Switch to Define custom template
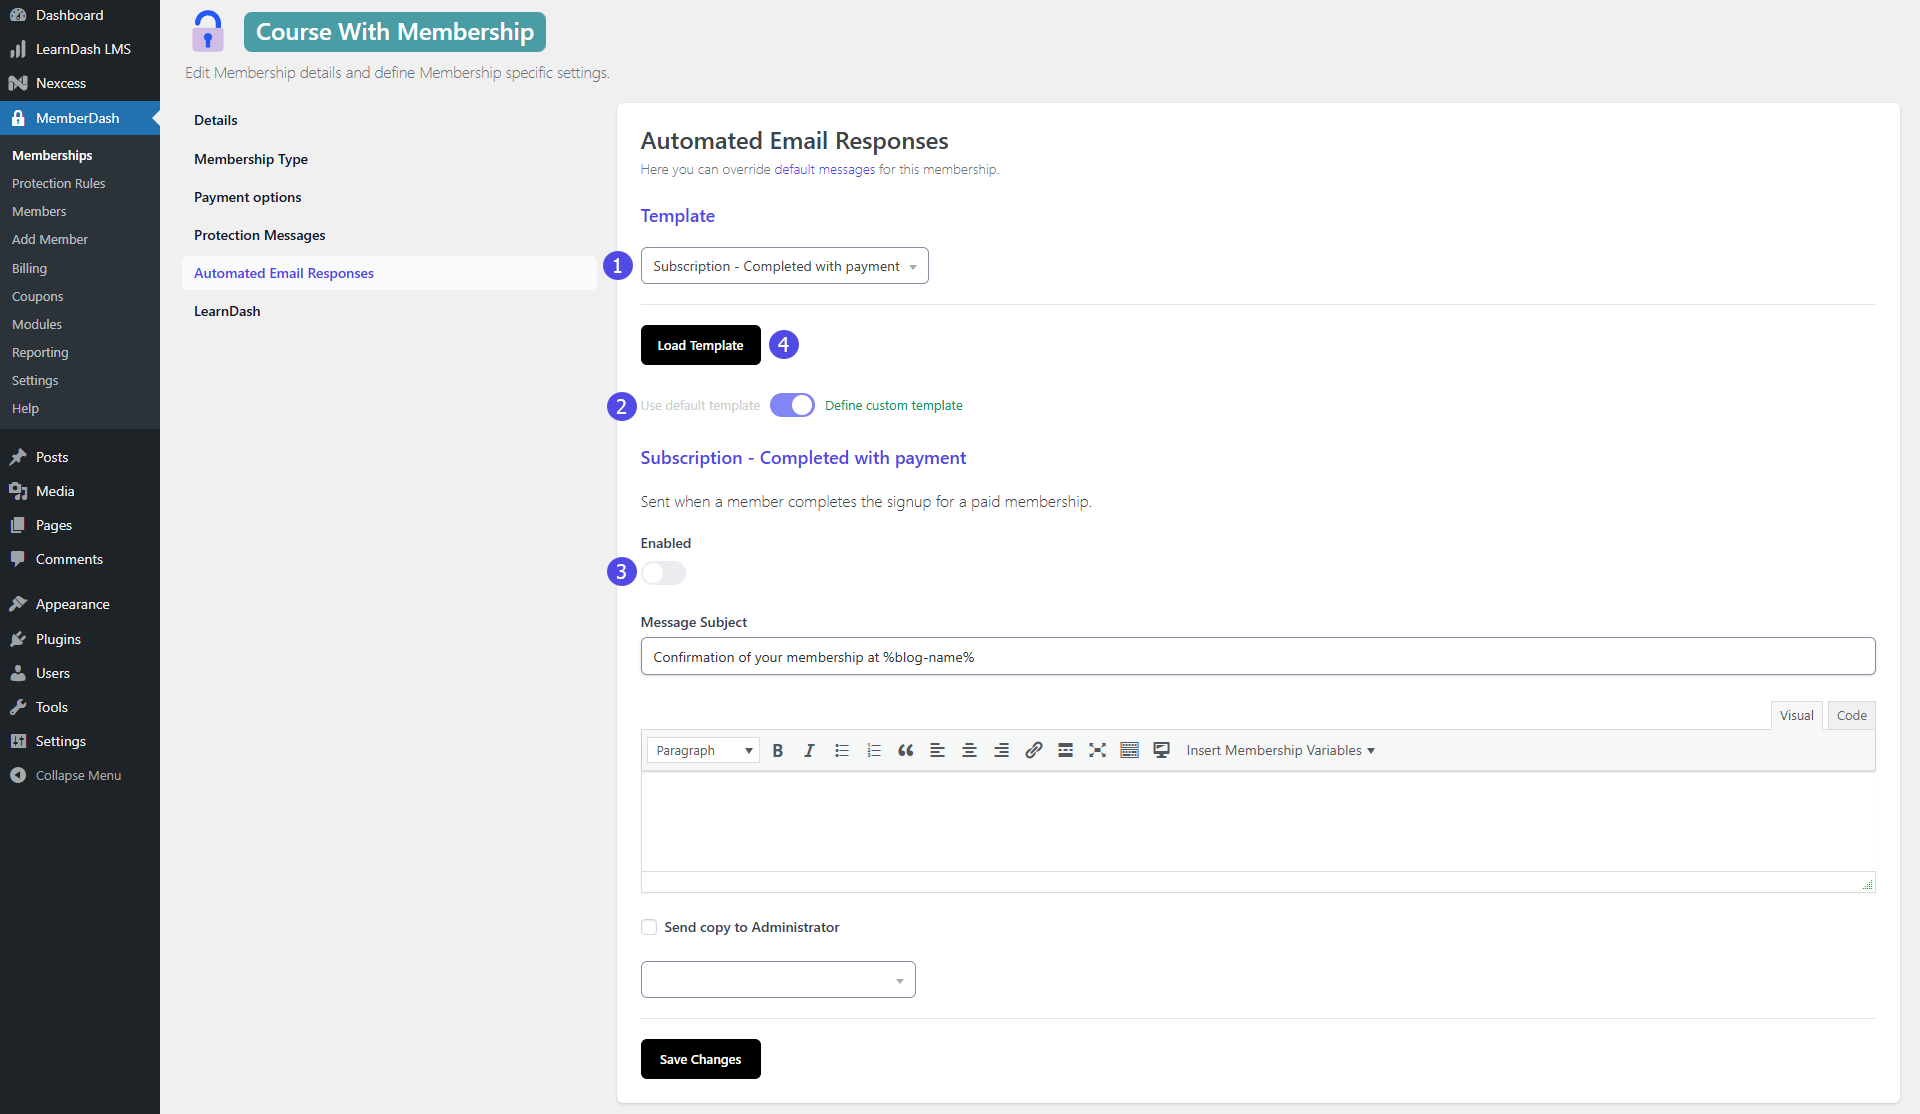The height and width of the screenshot is (1114, 1920). click(x=792, y=405)
